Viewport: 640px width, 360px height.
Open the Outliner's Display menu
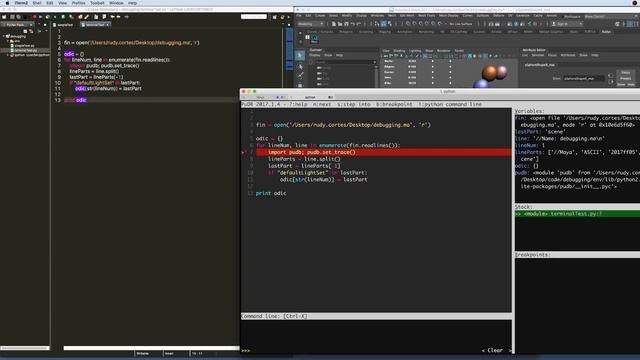(314, 55)
